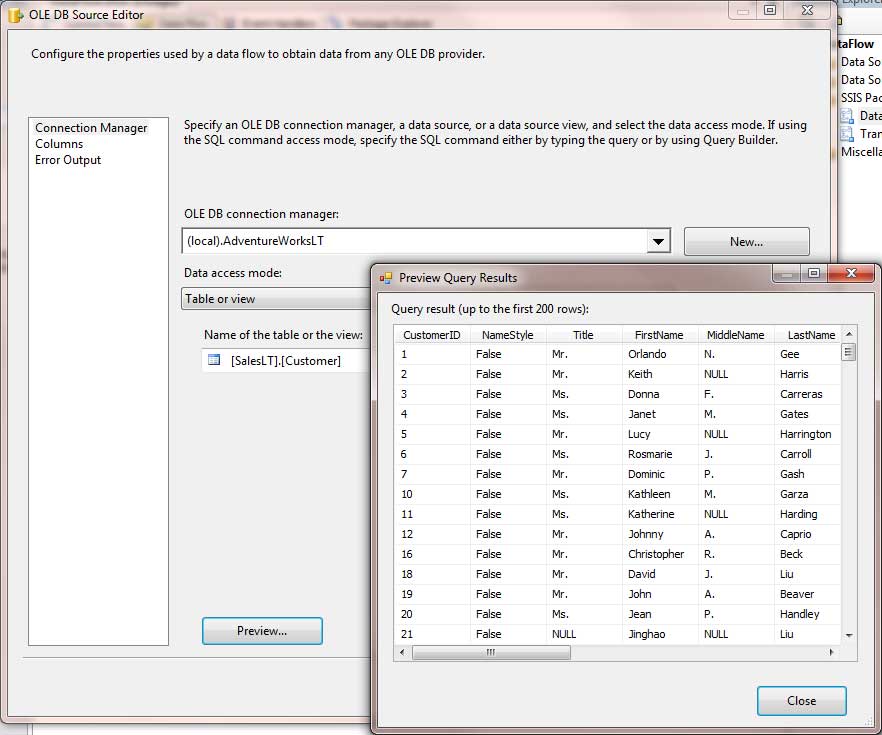Click the CustomerID column header
Image resolution: width=882 pixels, height=735 pixels.
click(431, 335)
